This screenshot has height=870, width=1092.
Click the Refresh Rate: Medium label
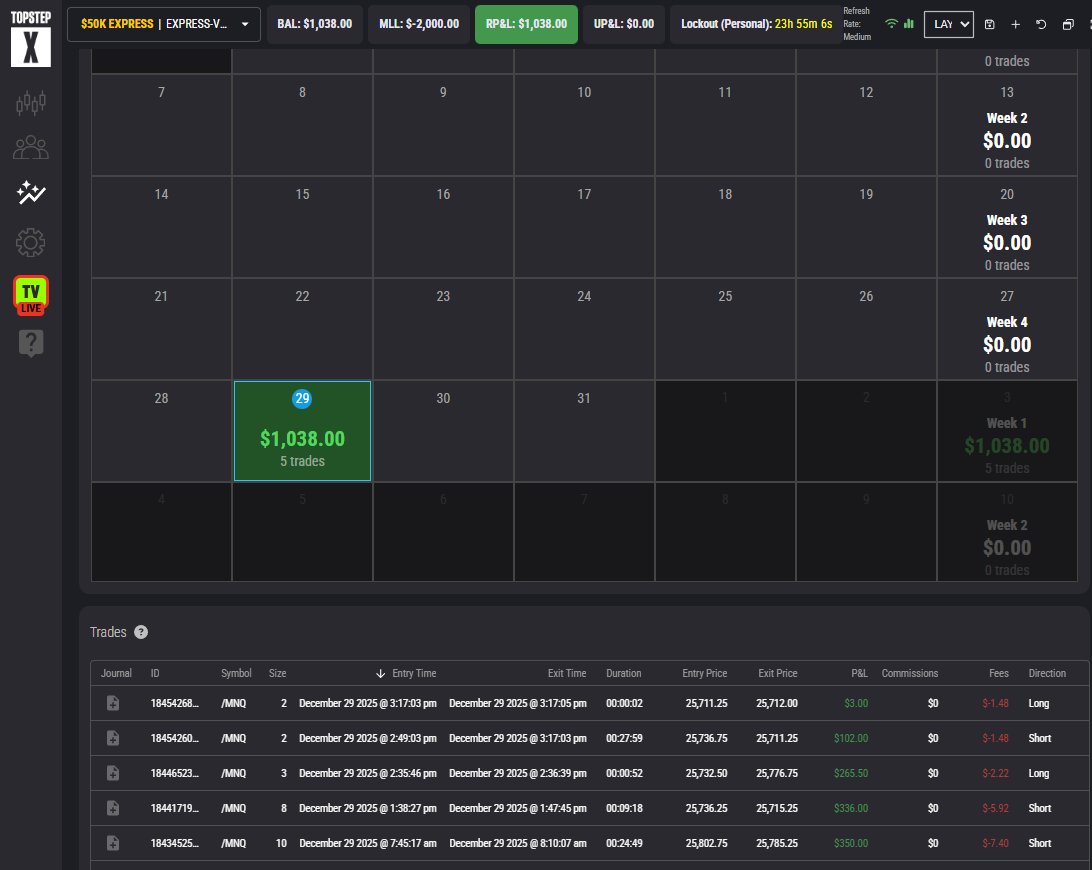point(857,24)
